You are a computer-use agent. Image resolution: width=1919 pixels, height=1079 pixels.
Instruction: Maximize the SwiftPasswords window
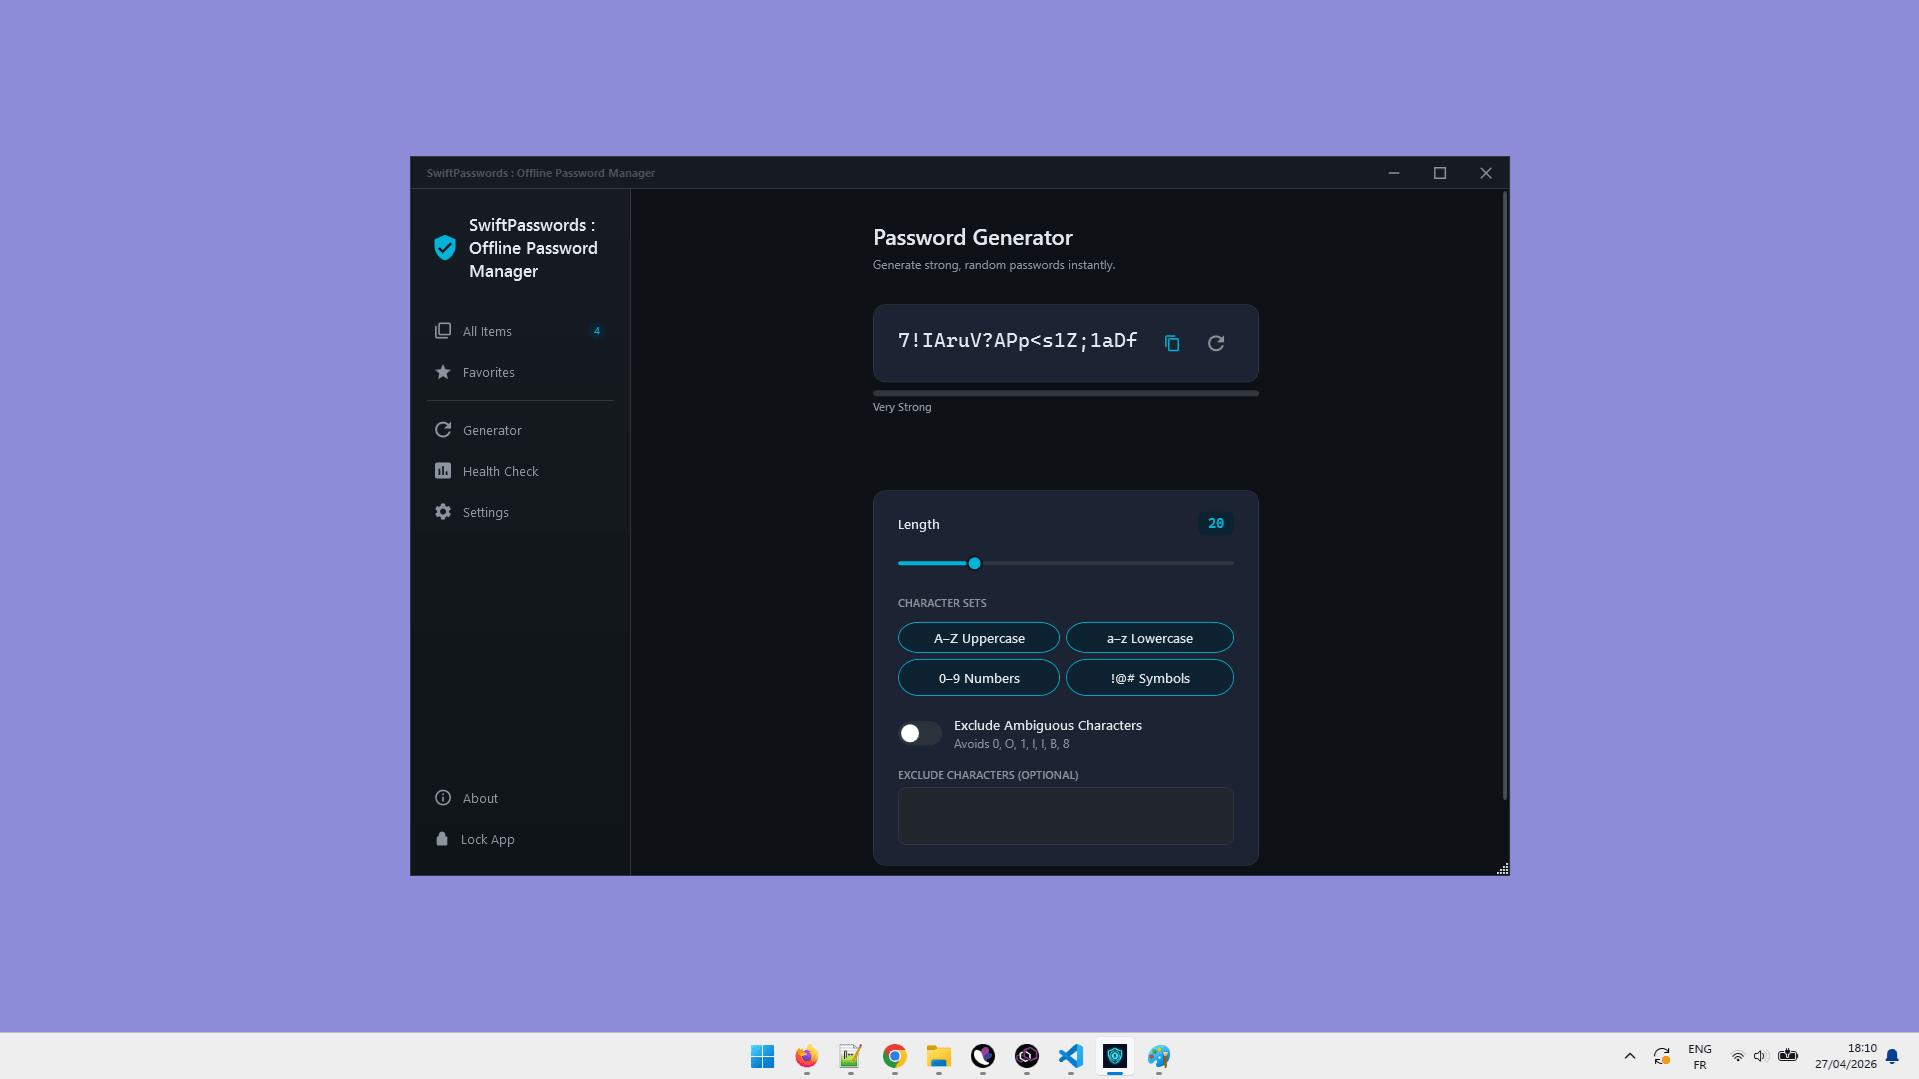coord(1440,173)
